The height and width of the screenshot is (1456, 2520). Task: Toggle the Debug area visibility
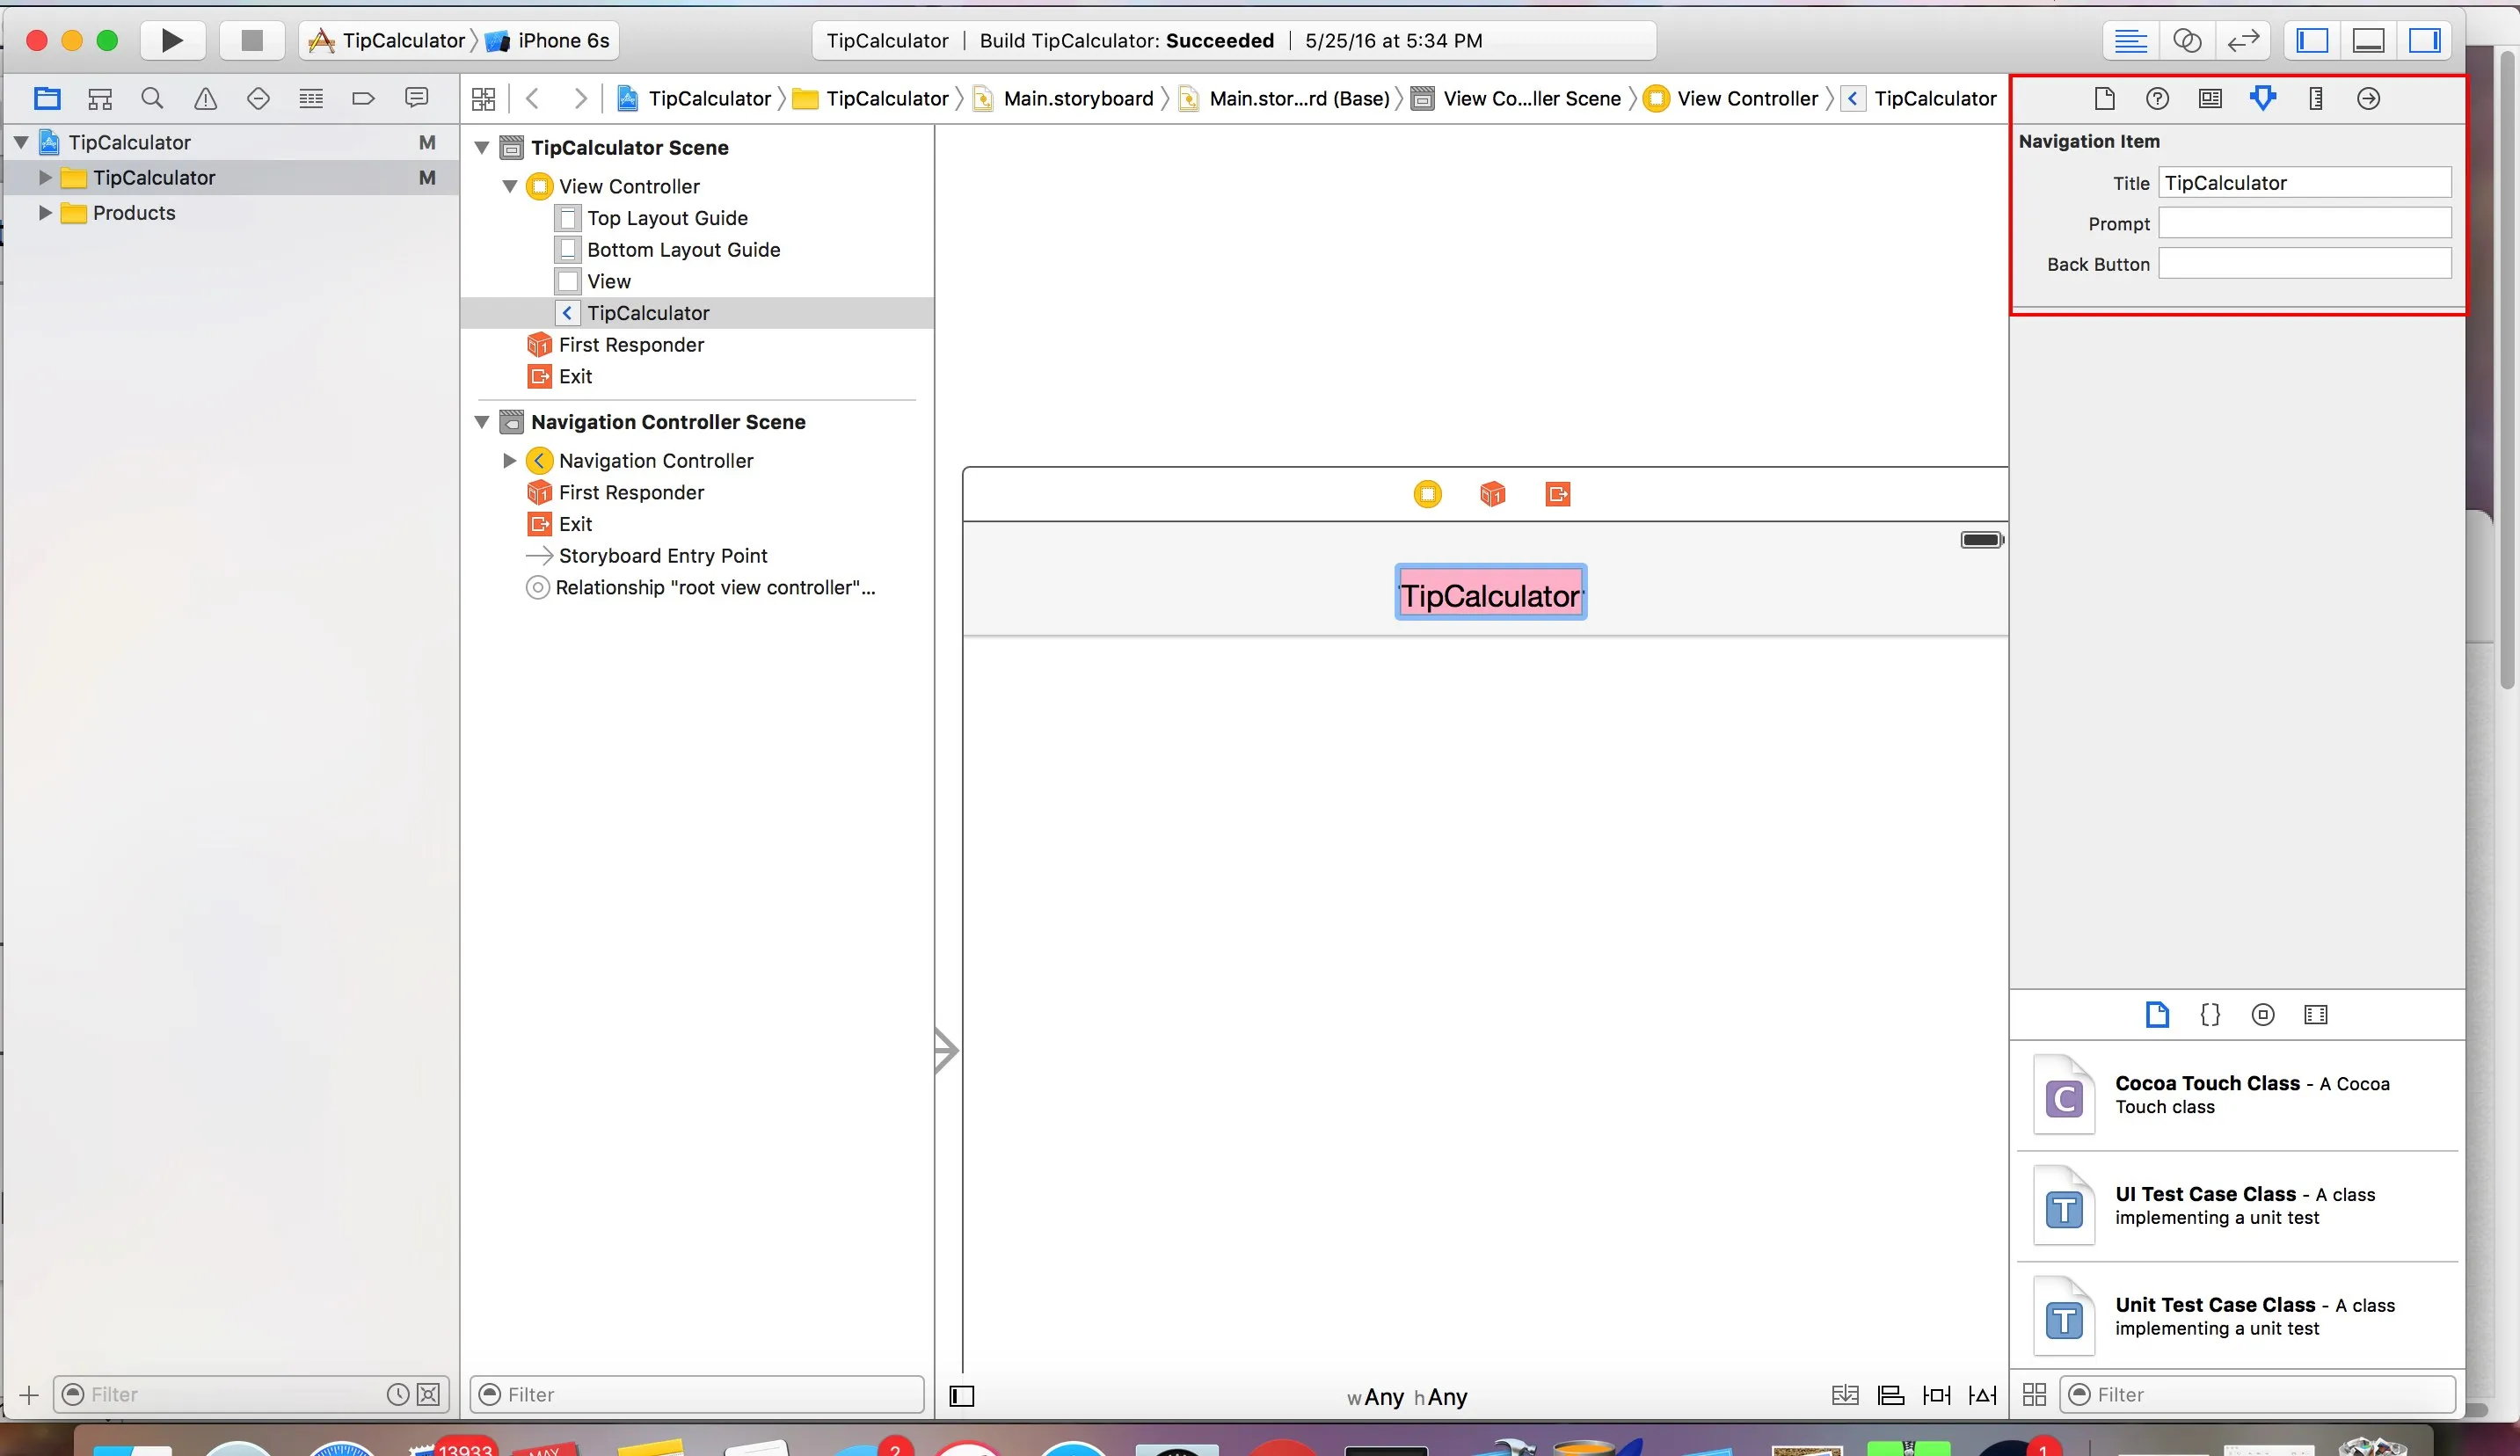(2368, 40)
